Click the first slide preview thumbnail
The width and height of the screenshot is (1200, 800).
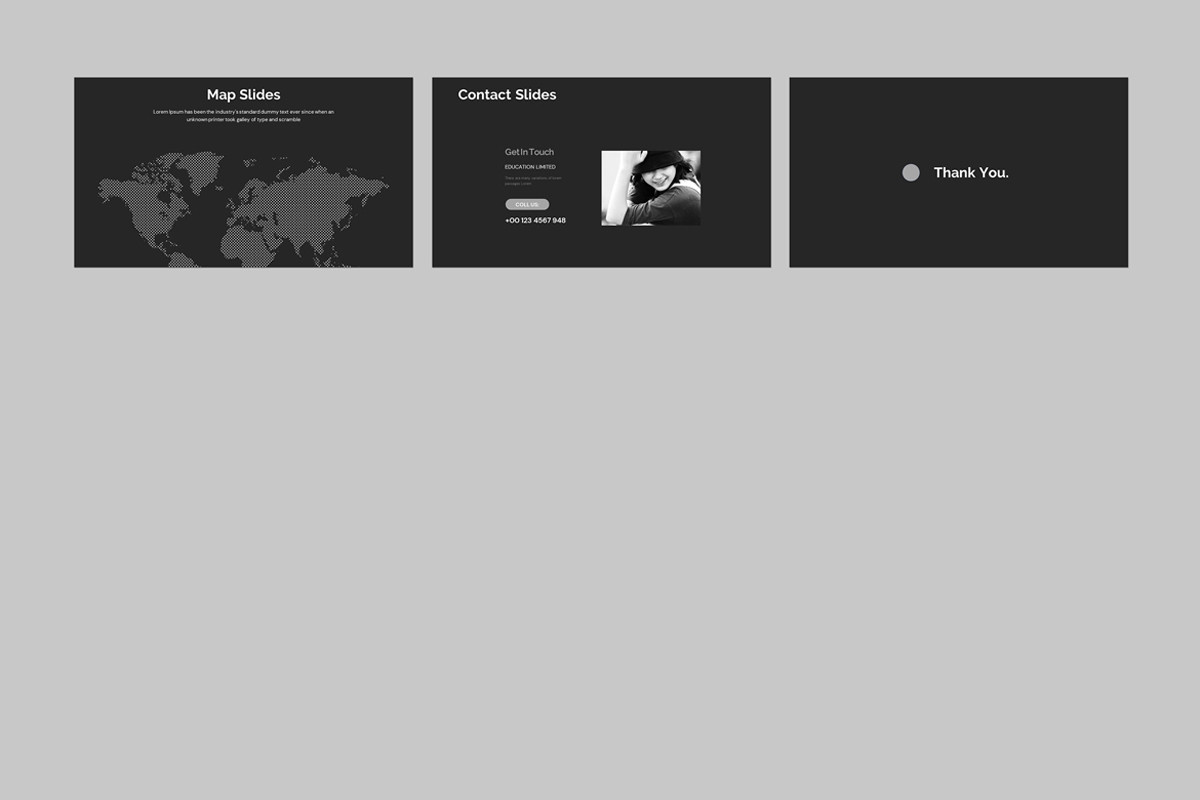[x=243, y=172]
